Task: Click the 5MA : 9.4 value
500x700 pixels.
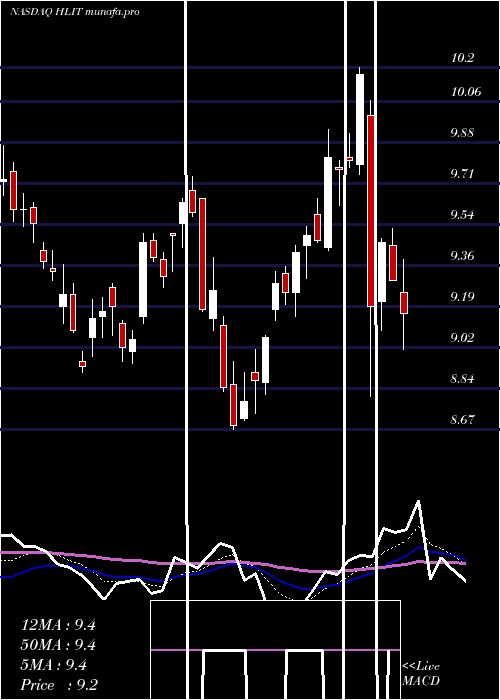Action: click(x=54, y=665)
